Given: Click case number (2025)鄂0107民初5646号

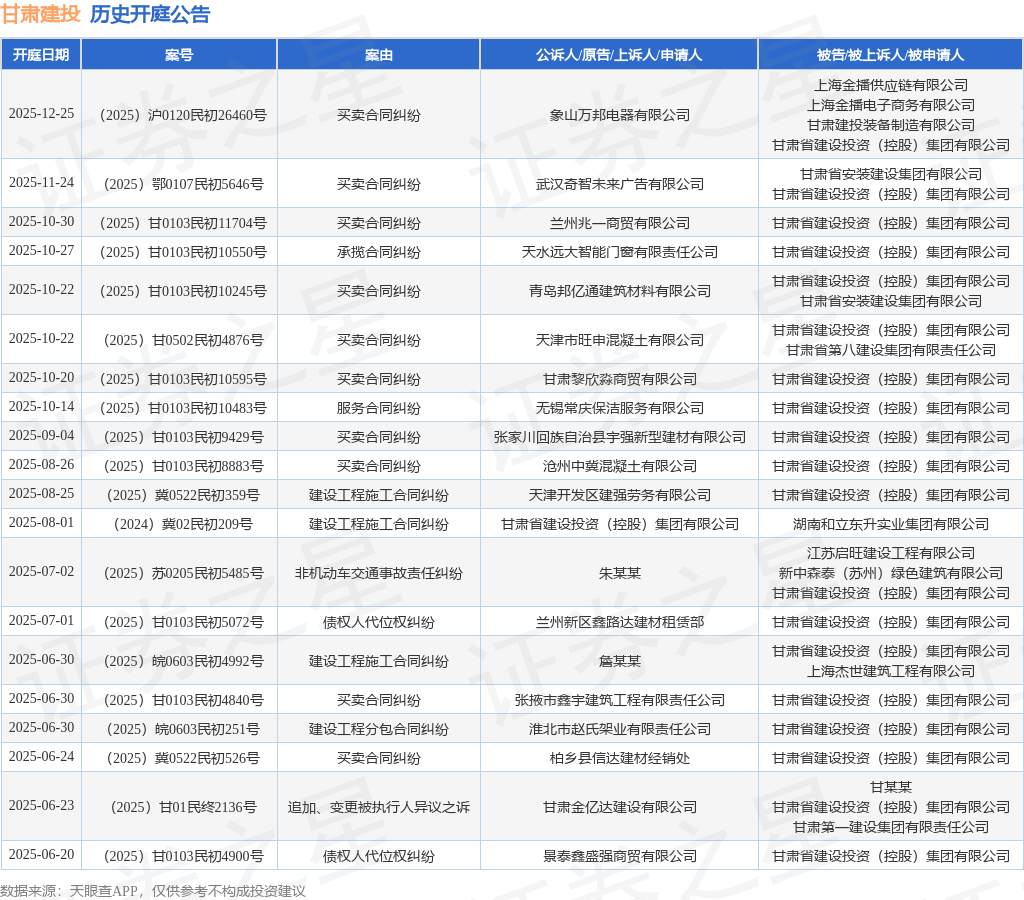Looking at the screenshot, I should [x=184, y=184].
